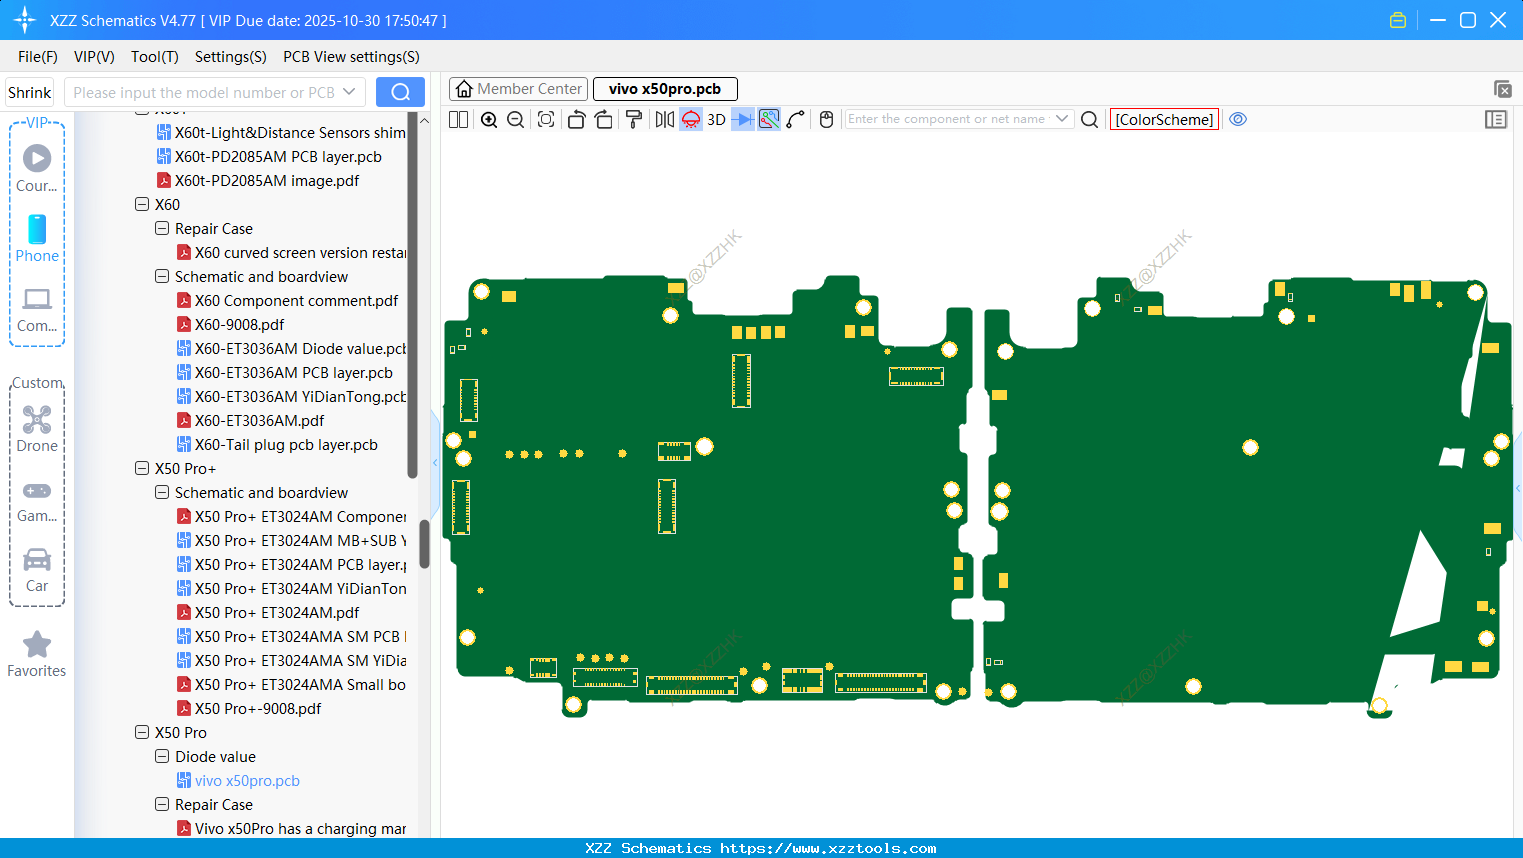Toggle the 3D view mode
Screen dimensions: 1523x858
tap(716, 120)
